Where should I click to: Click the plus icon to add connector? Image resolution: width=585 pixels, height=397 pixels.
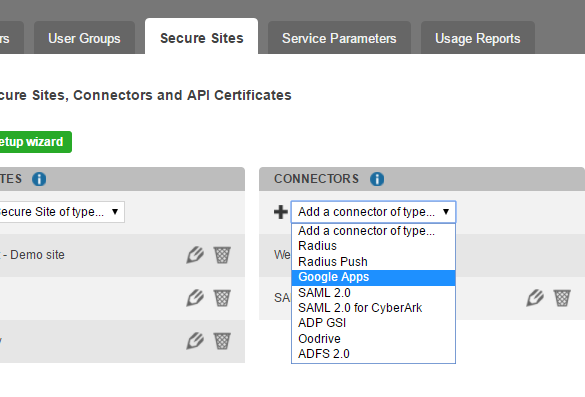point(281,212)
